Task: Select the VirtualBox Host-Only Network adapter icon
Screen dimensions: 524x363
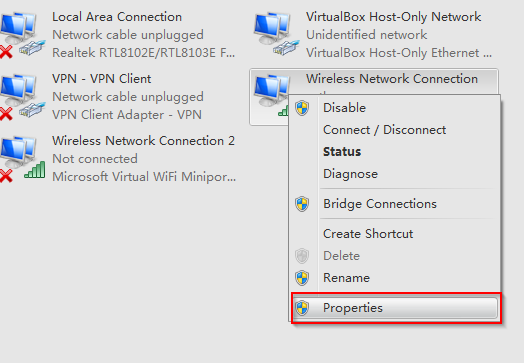Action: click(x=276, y=34)
